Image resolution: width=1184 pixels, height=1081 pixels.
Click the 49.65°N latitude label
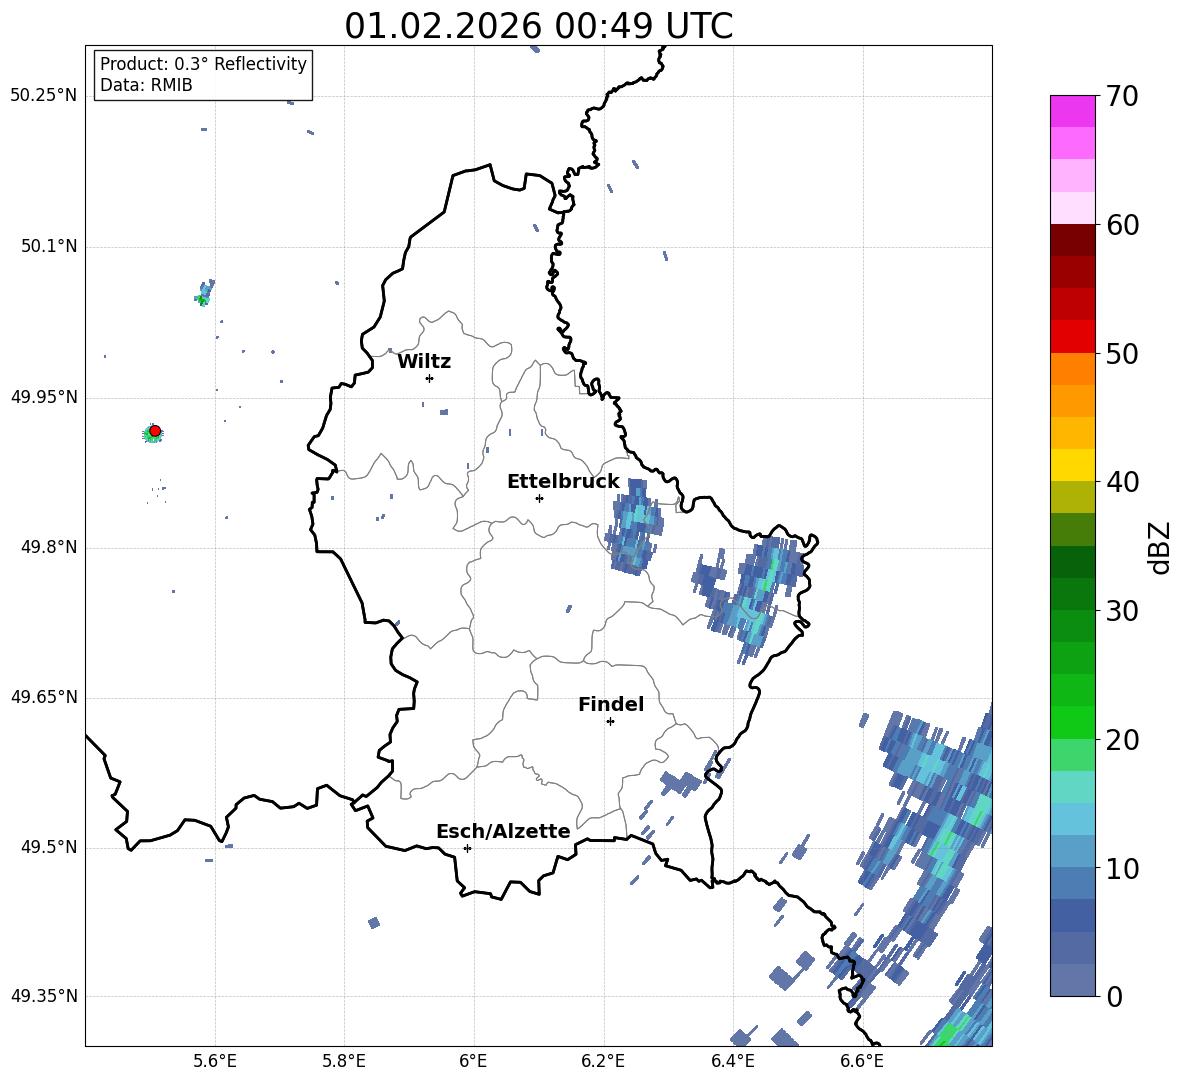coord(44,697)
